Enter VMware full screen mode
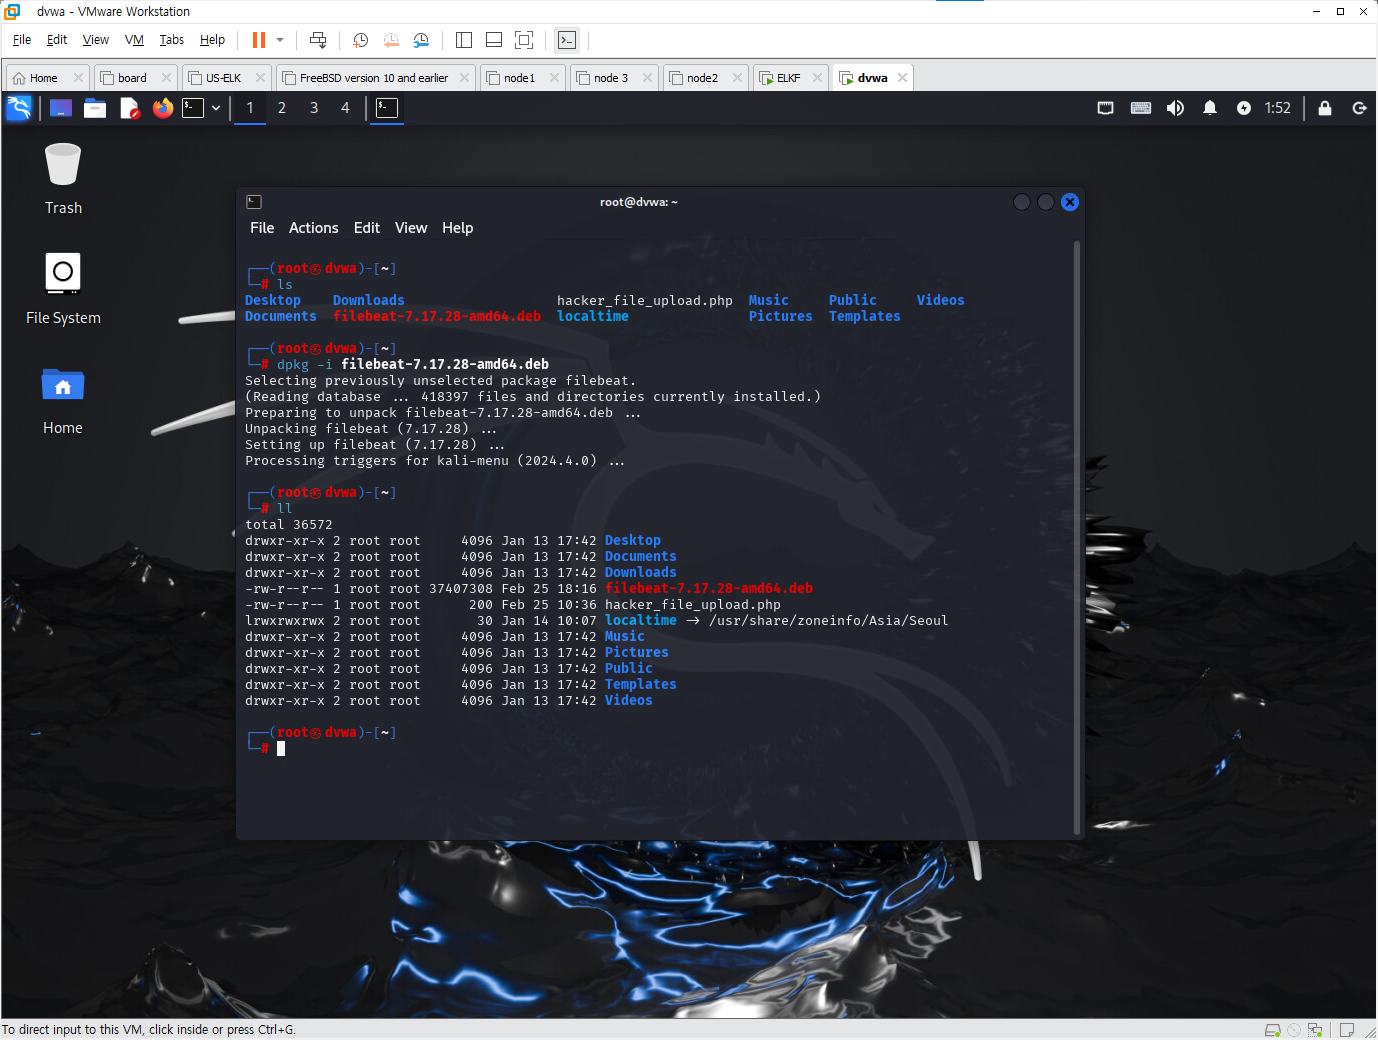Image resolution: width=1378 pixels, height=1040 pixels. point(524,40)
